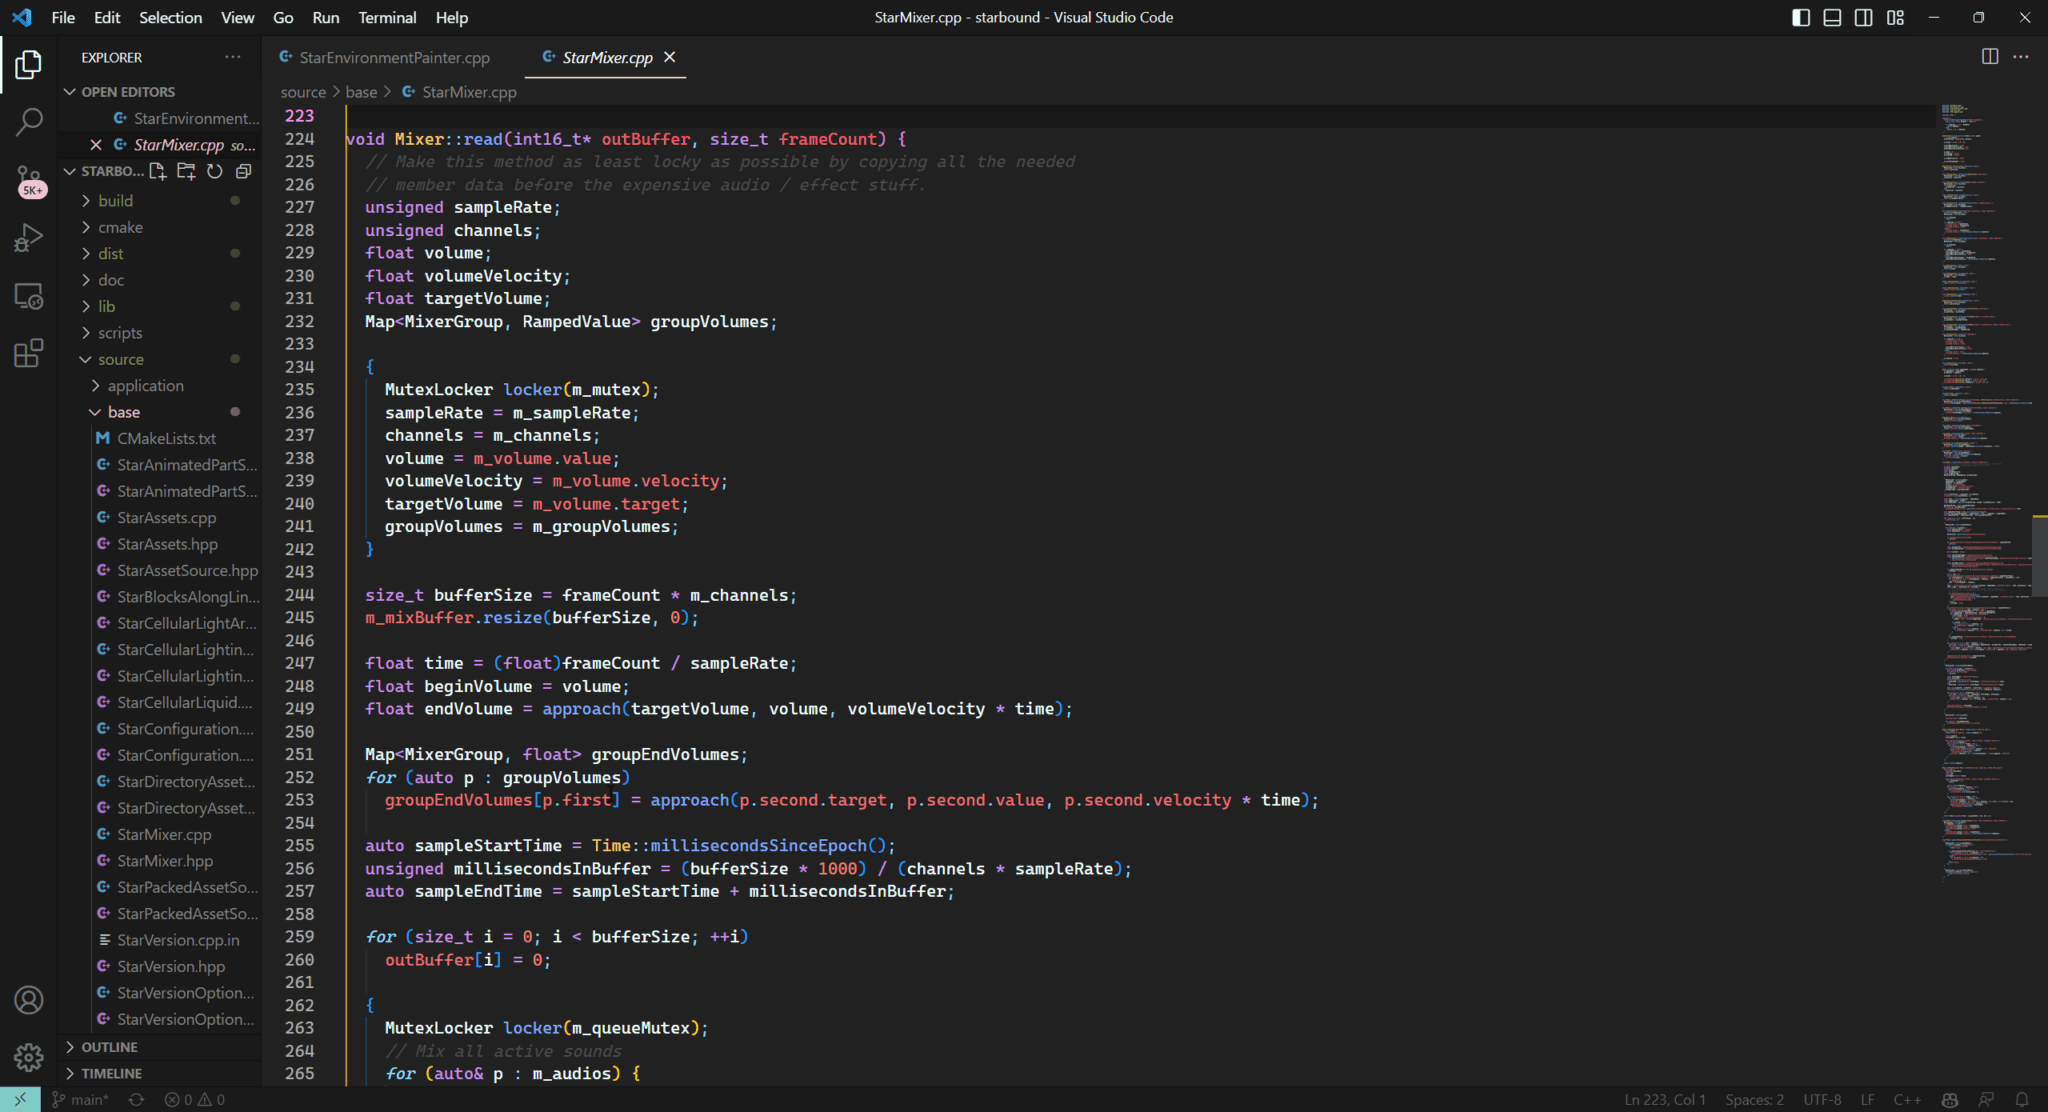Close StarMixer.cpp in Open Editors list
This screenshot has height=1112, width=2048.
pos(96,145)
